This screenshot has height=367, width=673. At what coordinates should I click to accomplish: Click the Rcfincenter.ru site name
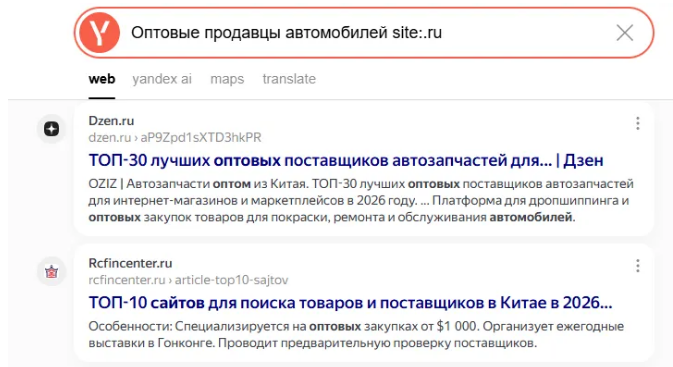click(x=130, y=263)
